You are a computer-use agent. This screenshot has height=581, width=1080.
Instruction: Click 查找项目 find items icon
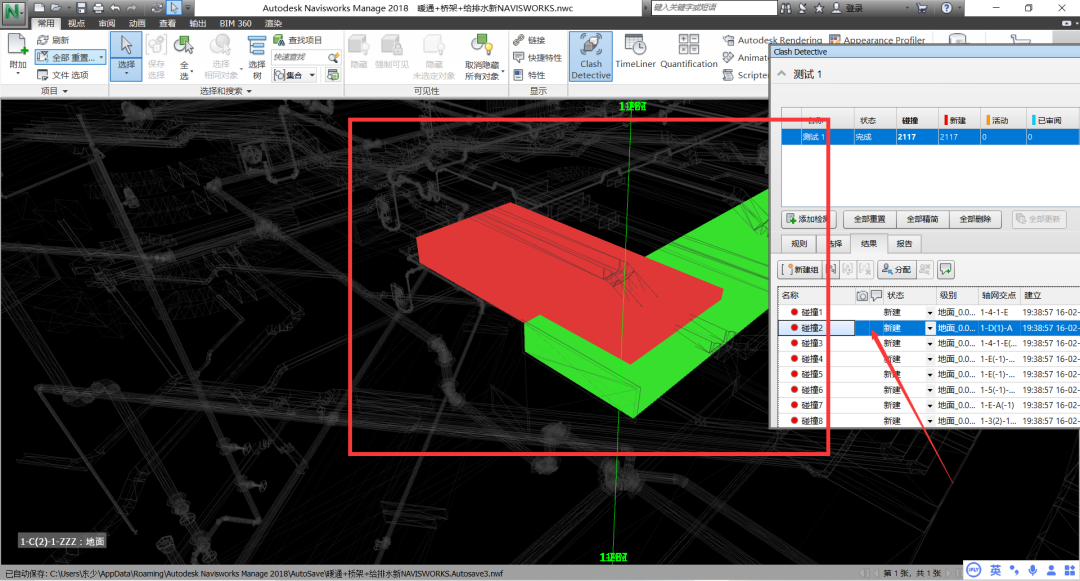[298, 40]
